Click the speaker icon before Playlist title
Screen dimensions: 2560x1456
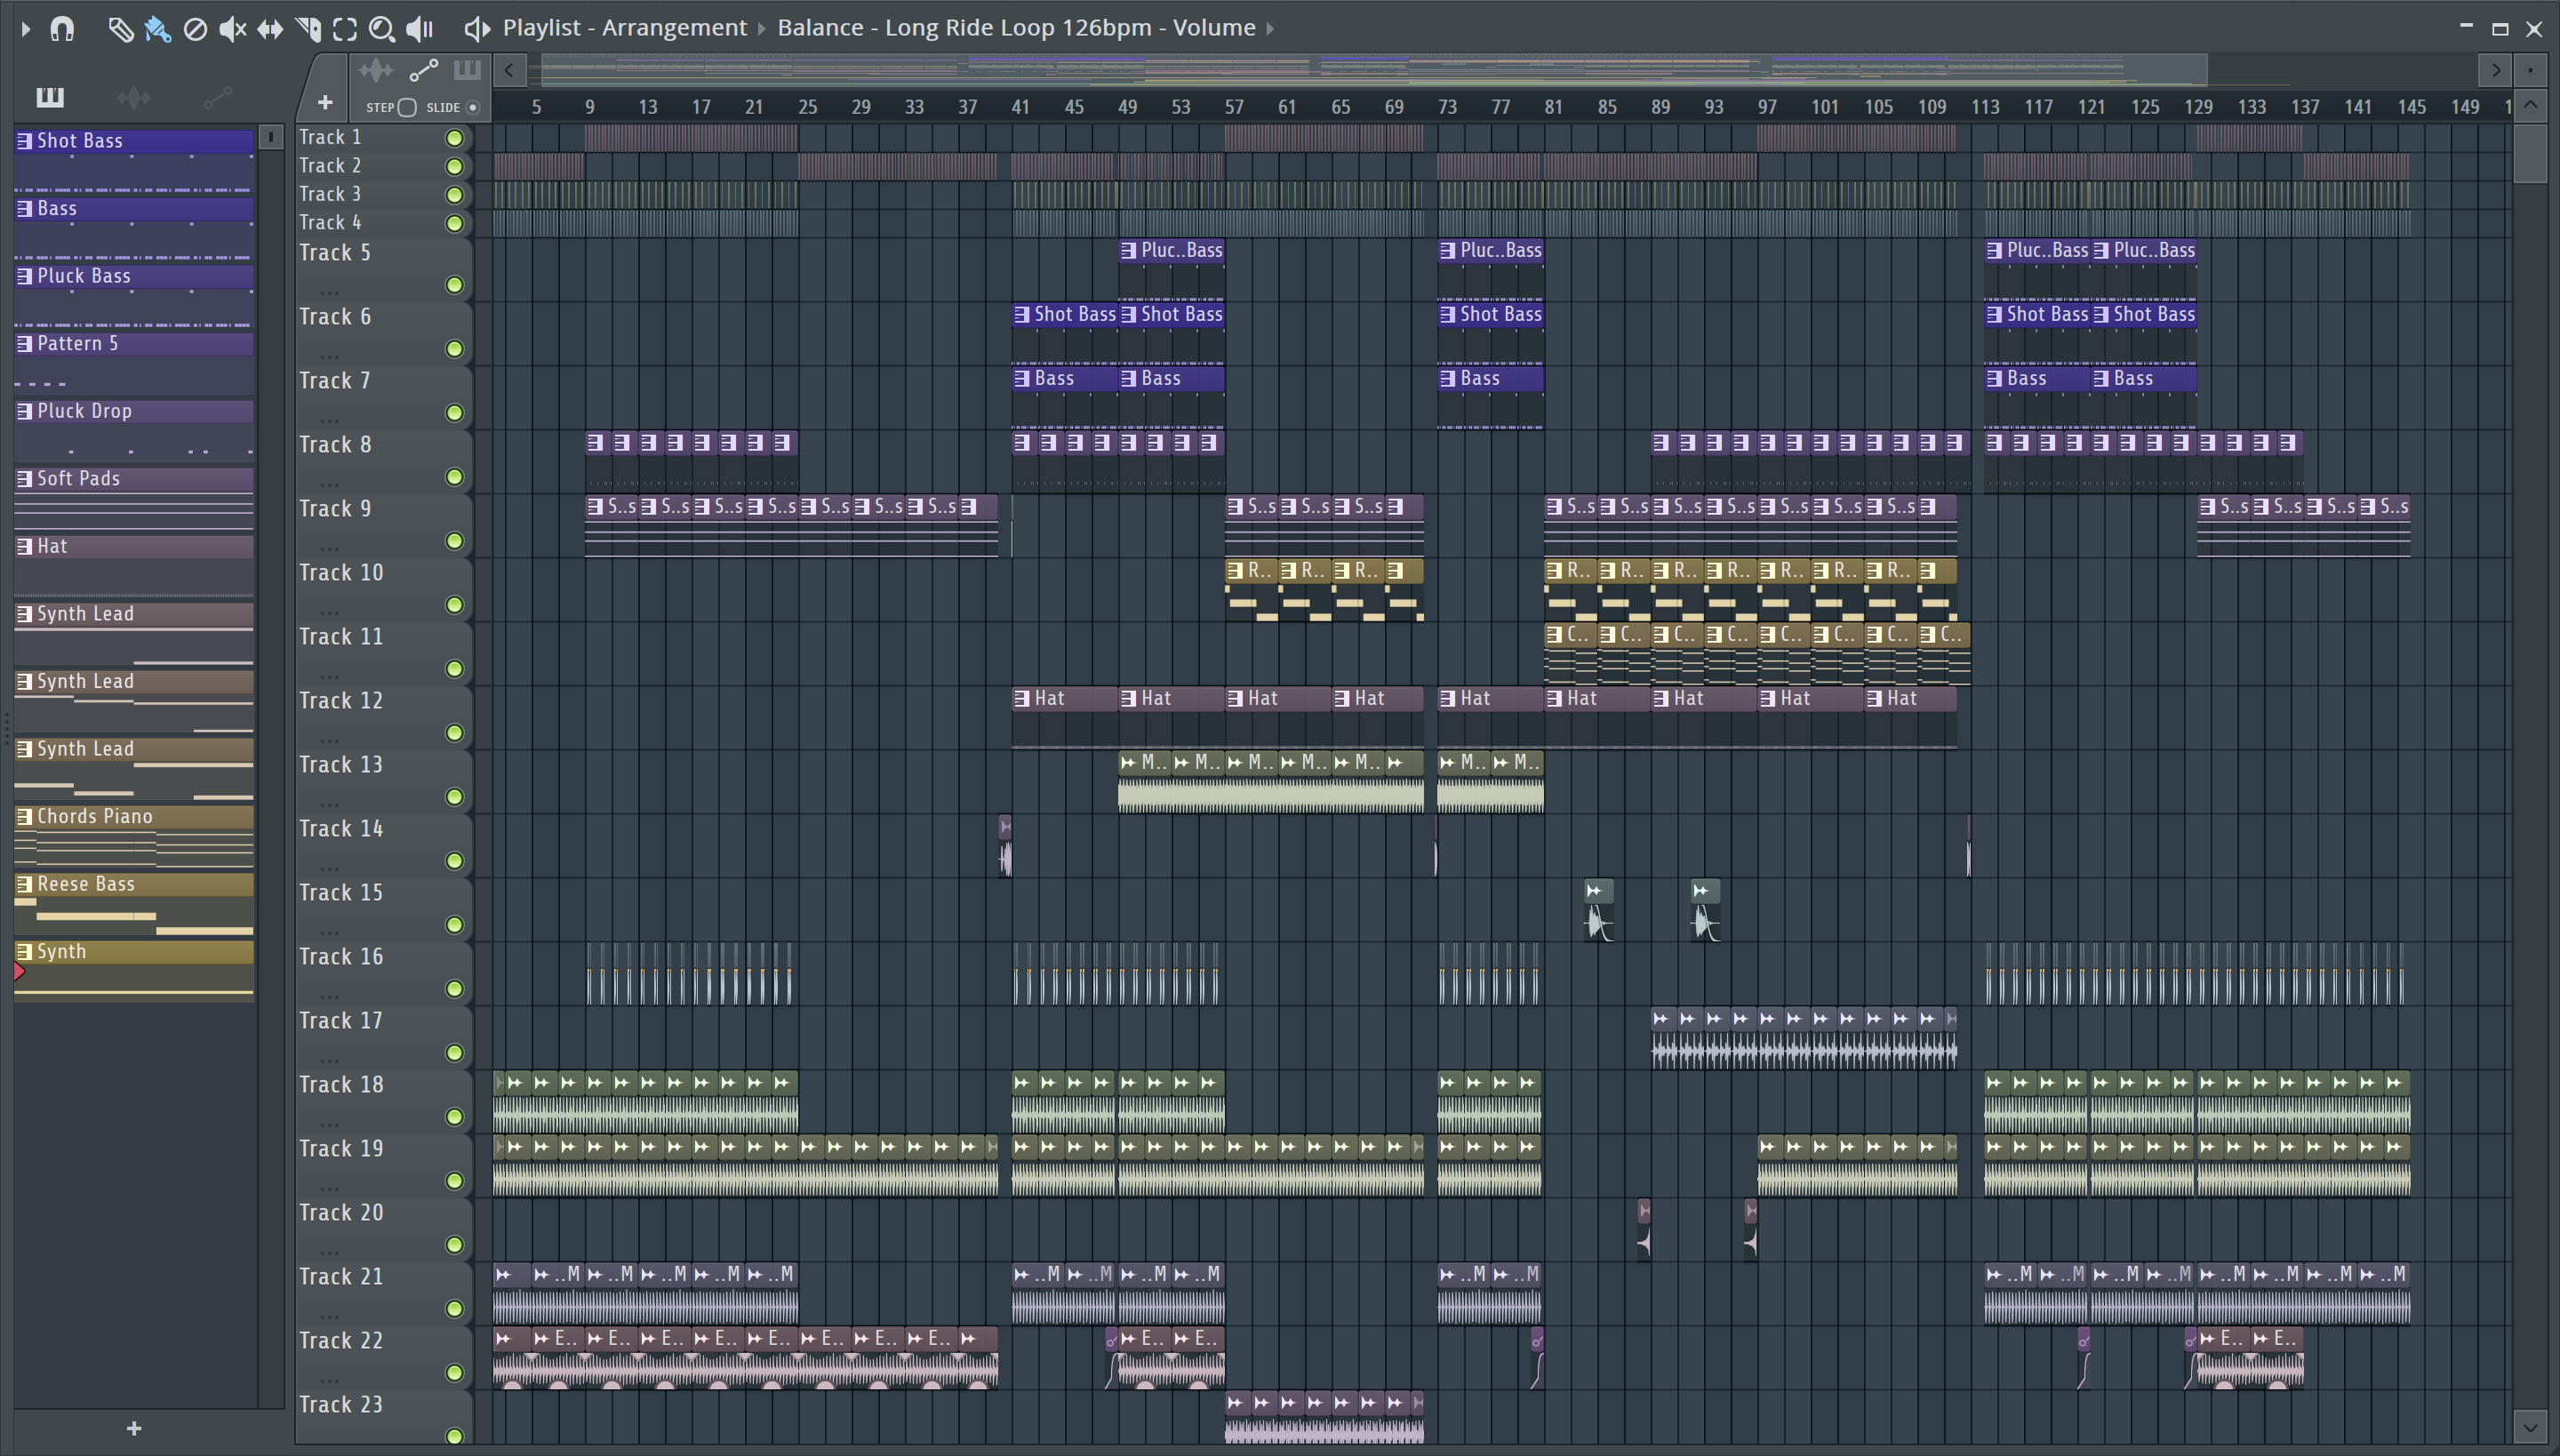coord(477,29)
